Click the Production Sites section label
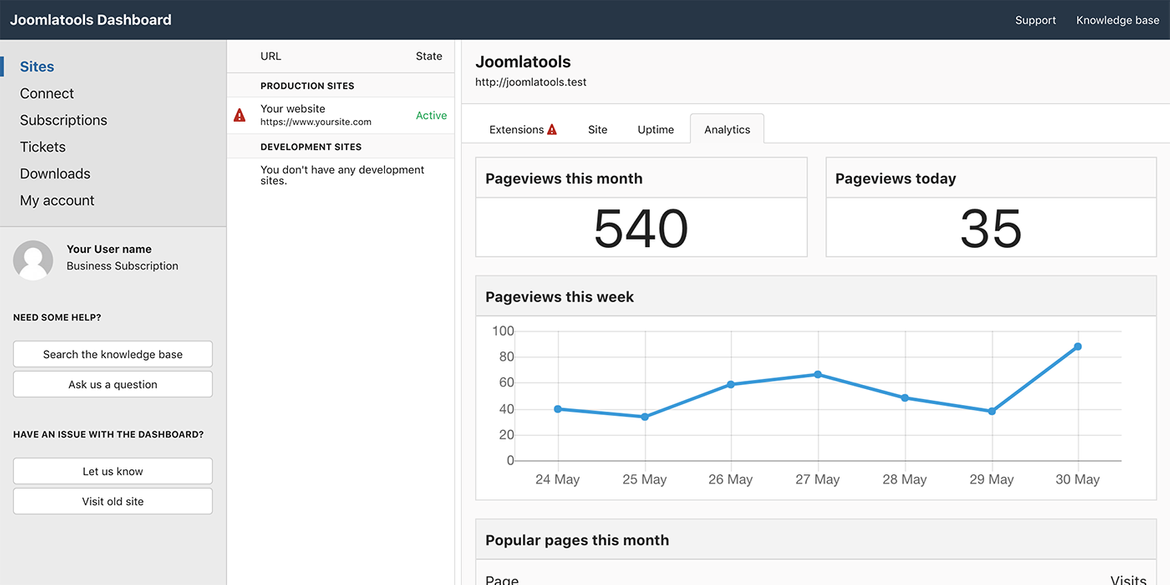 pyautogui.click(x=307, y=86)
